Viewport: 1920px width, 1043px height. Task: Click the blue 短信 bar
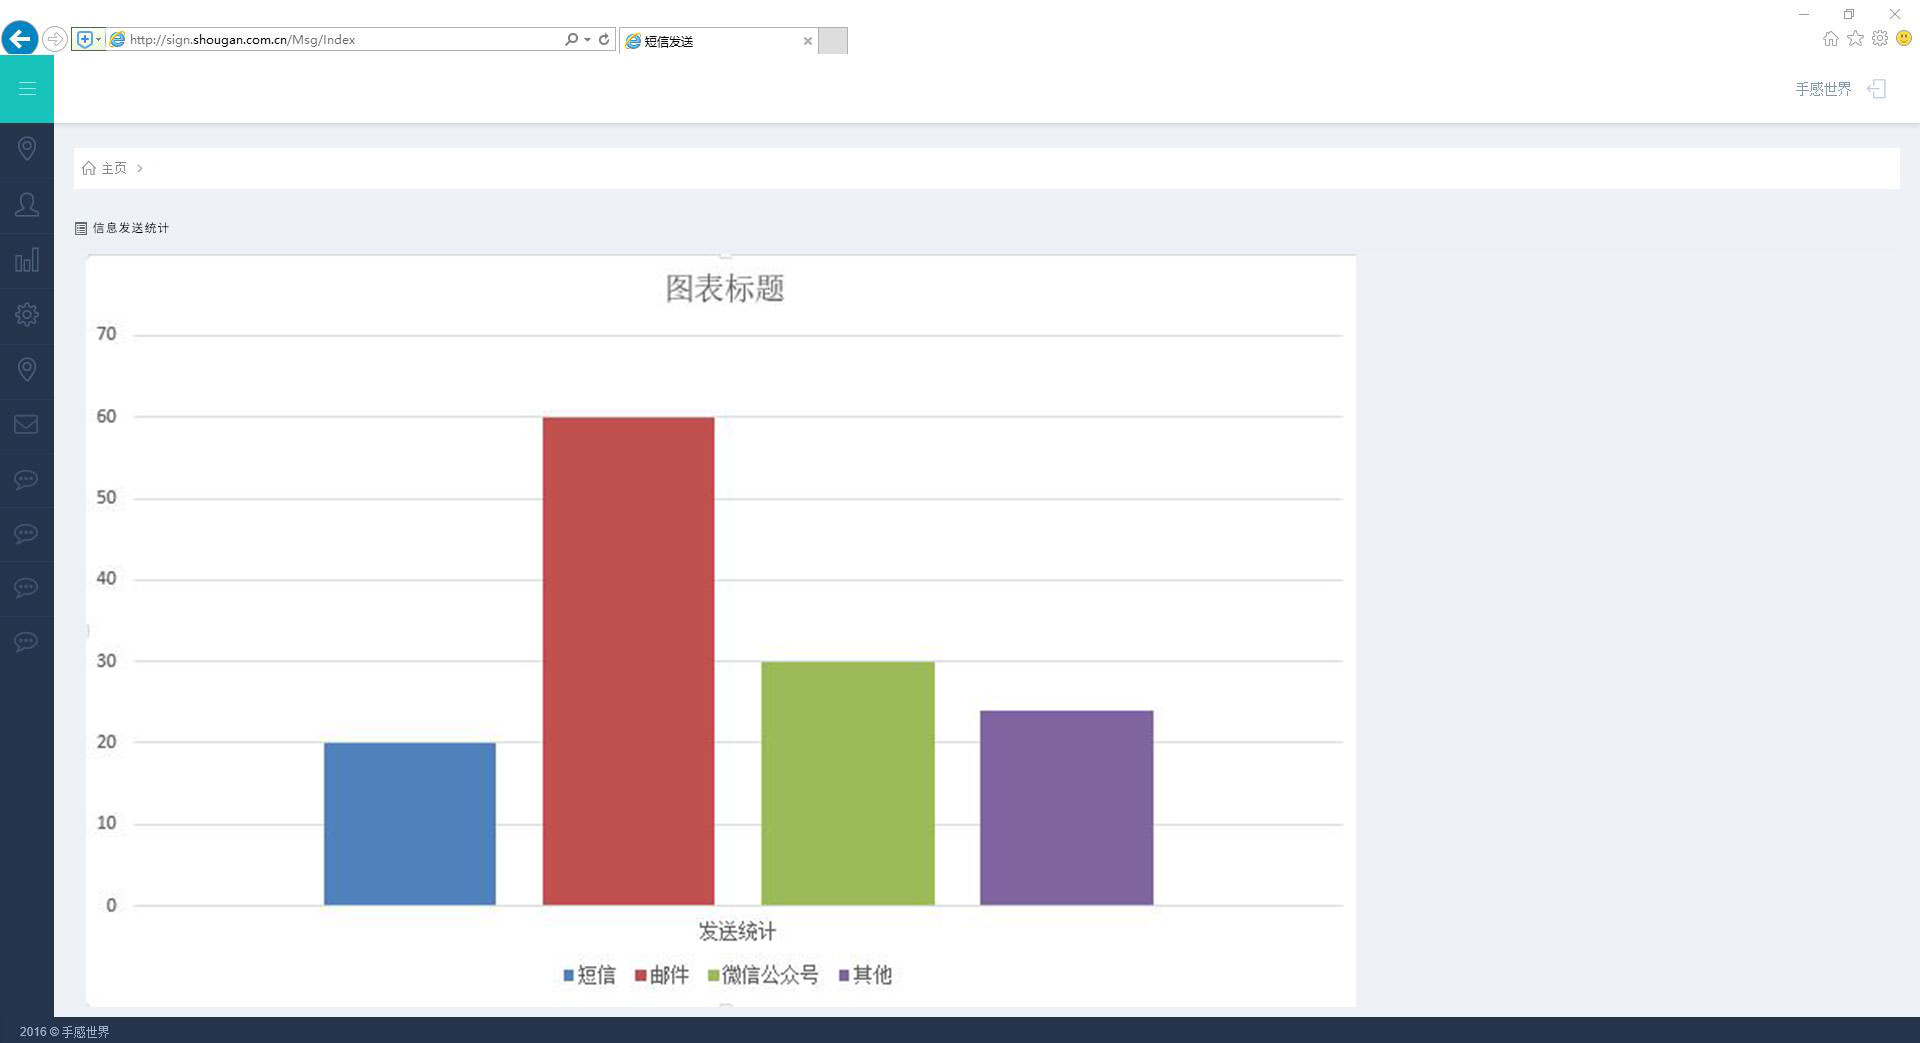(x=410, y=824)
